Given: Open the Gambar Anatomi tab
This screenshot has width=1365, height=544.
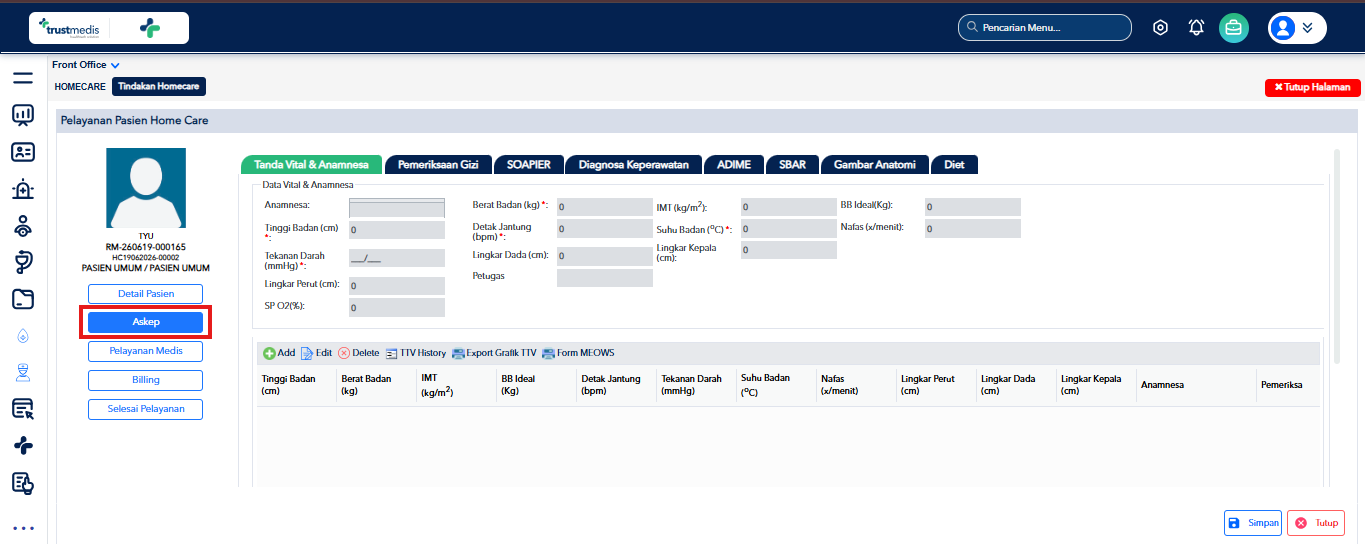Looking at the screenshot, I should pos(875,165).
